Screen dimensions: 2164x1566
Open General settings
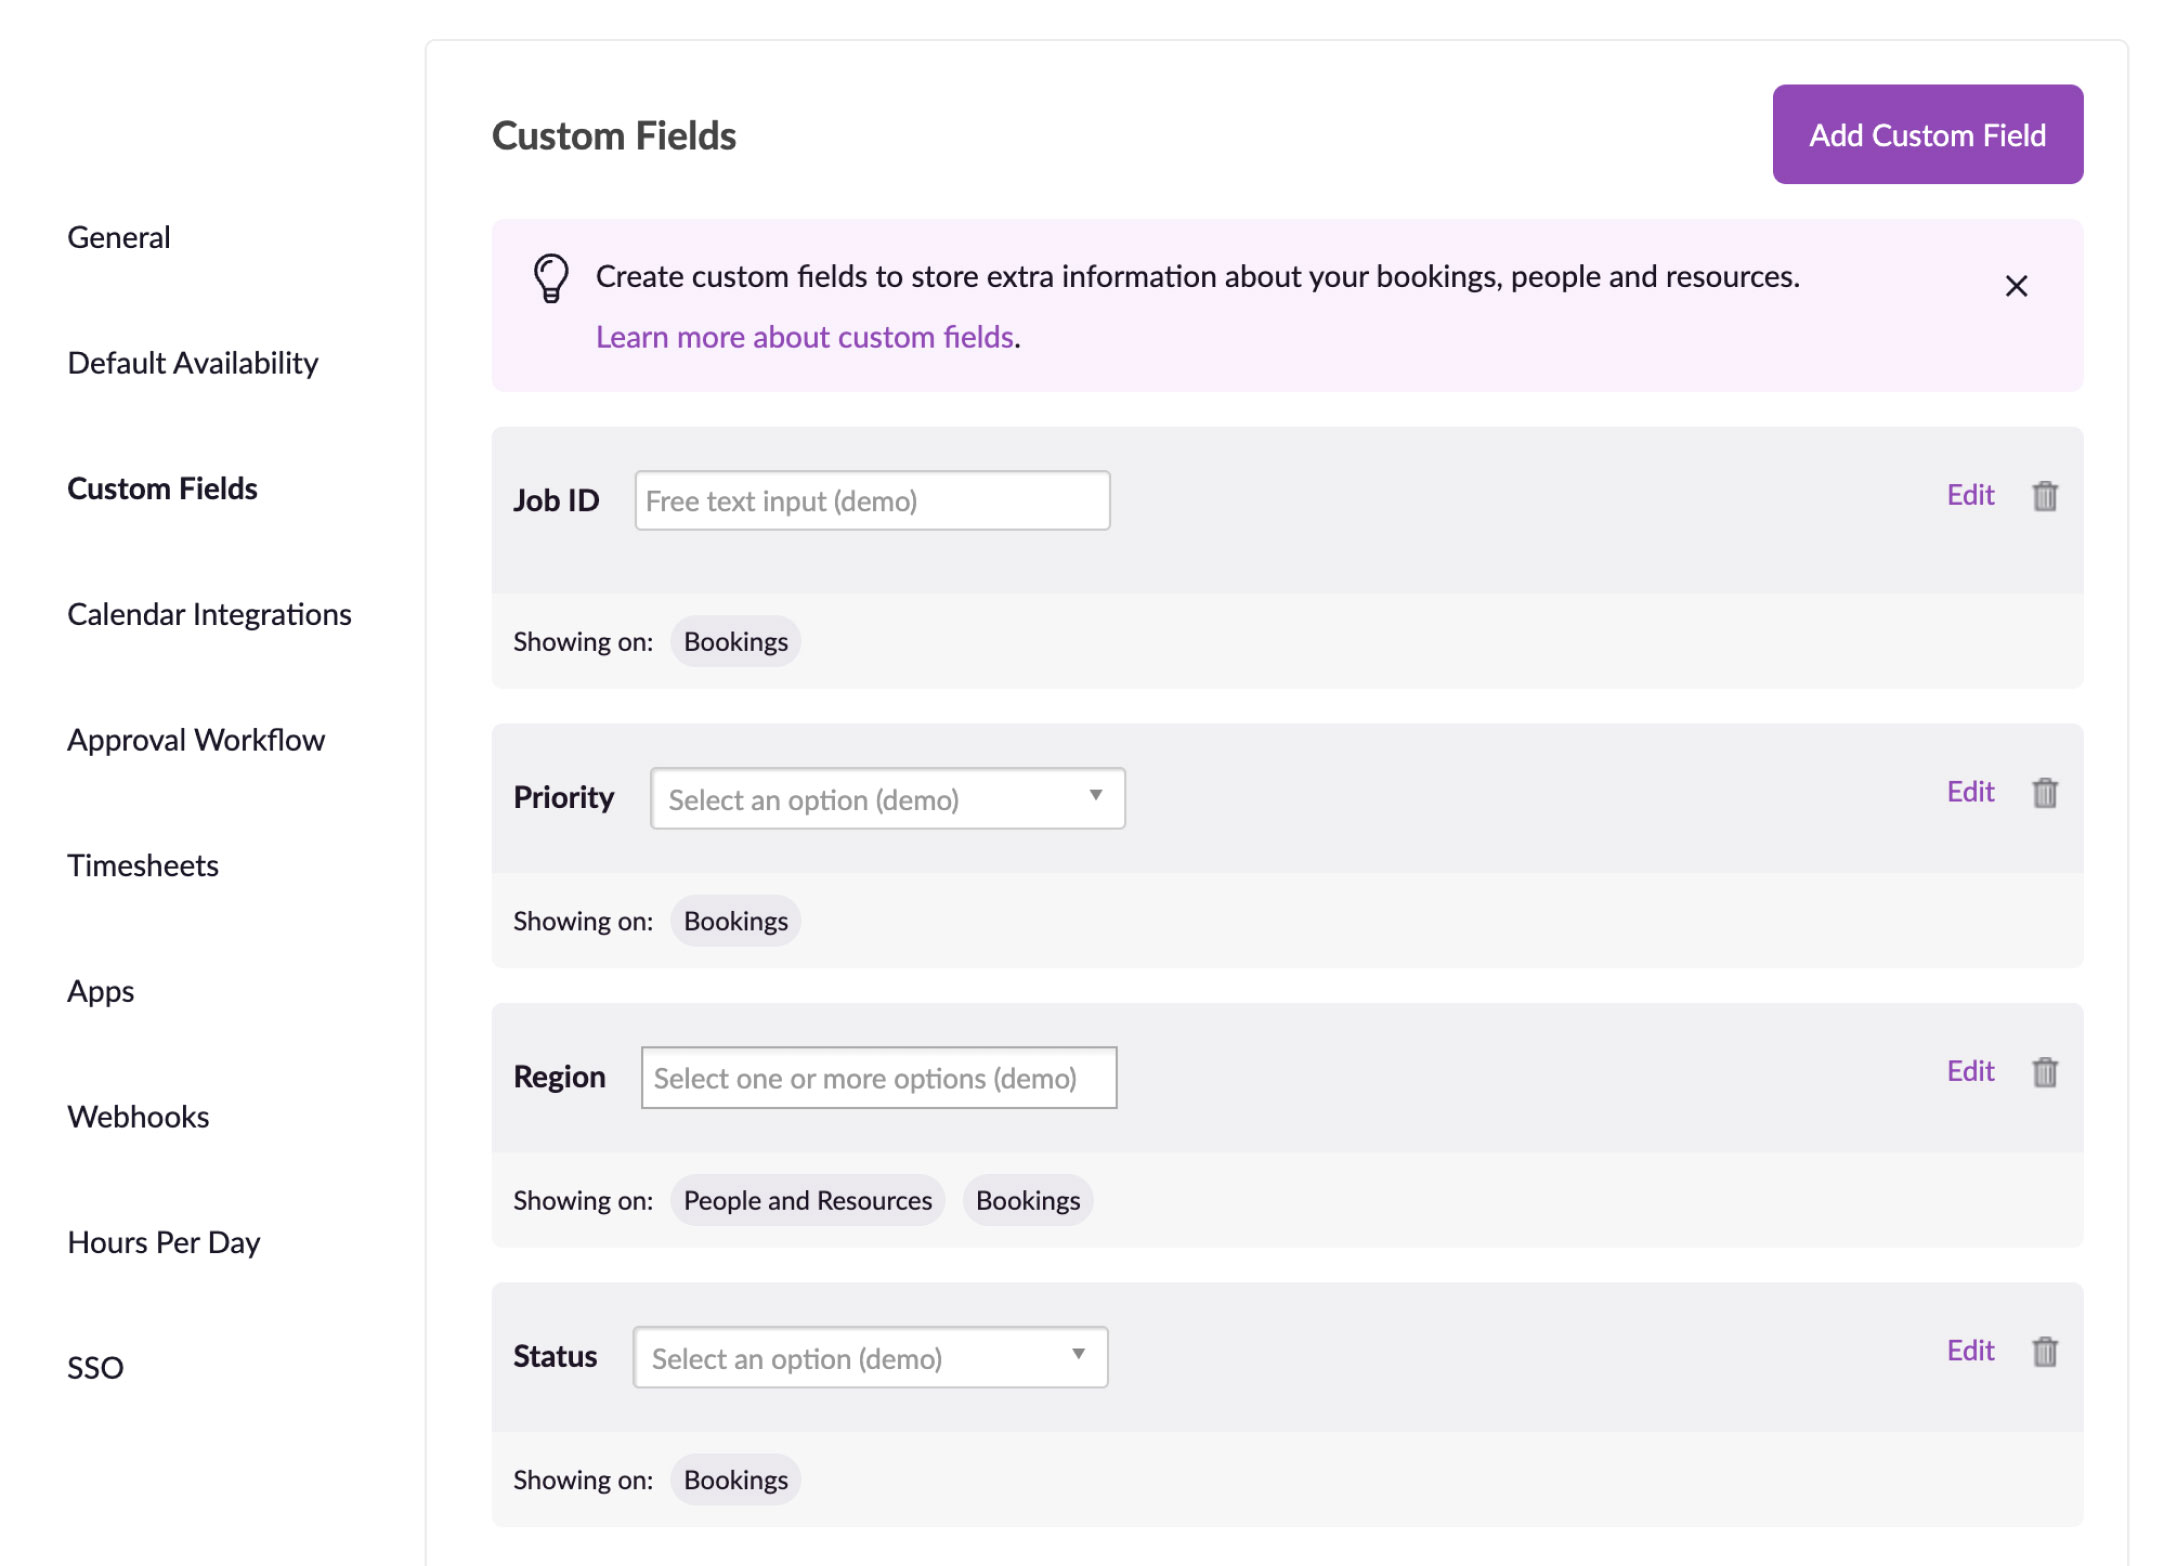[x=119, y=238]
